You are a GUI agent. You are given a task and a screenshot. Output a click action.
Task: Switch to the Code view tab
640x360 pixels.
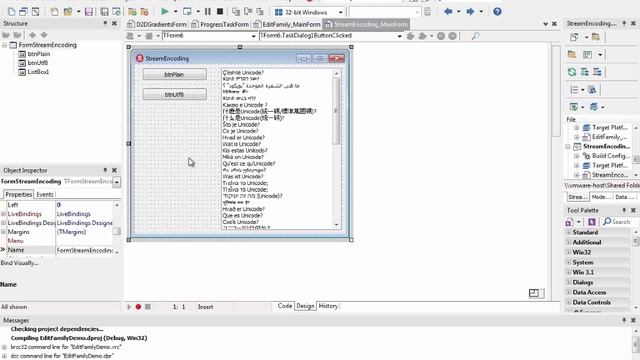(284, 306)
